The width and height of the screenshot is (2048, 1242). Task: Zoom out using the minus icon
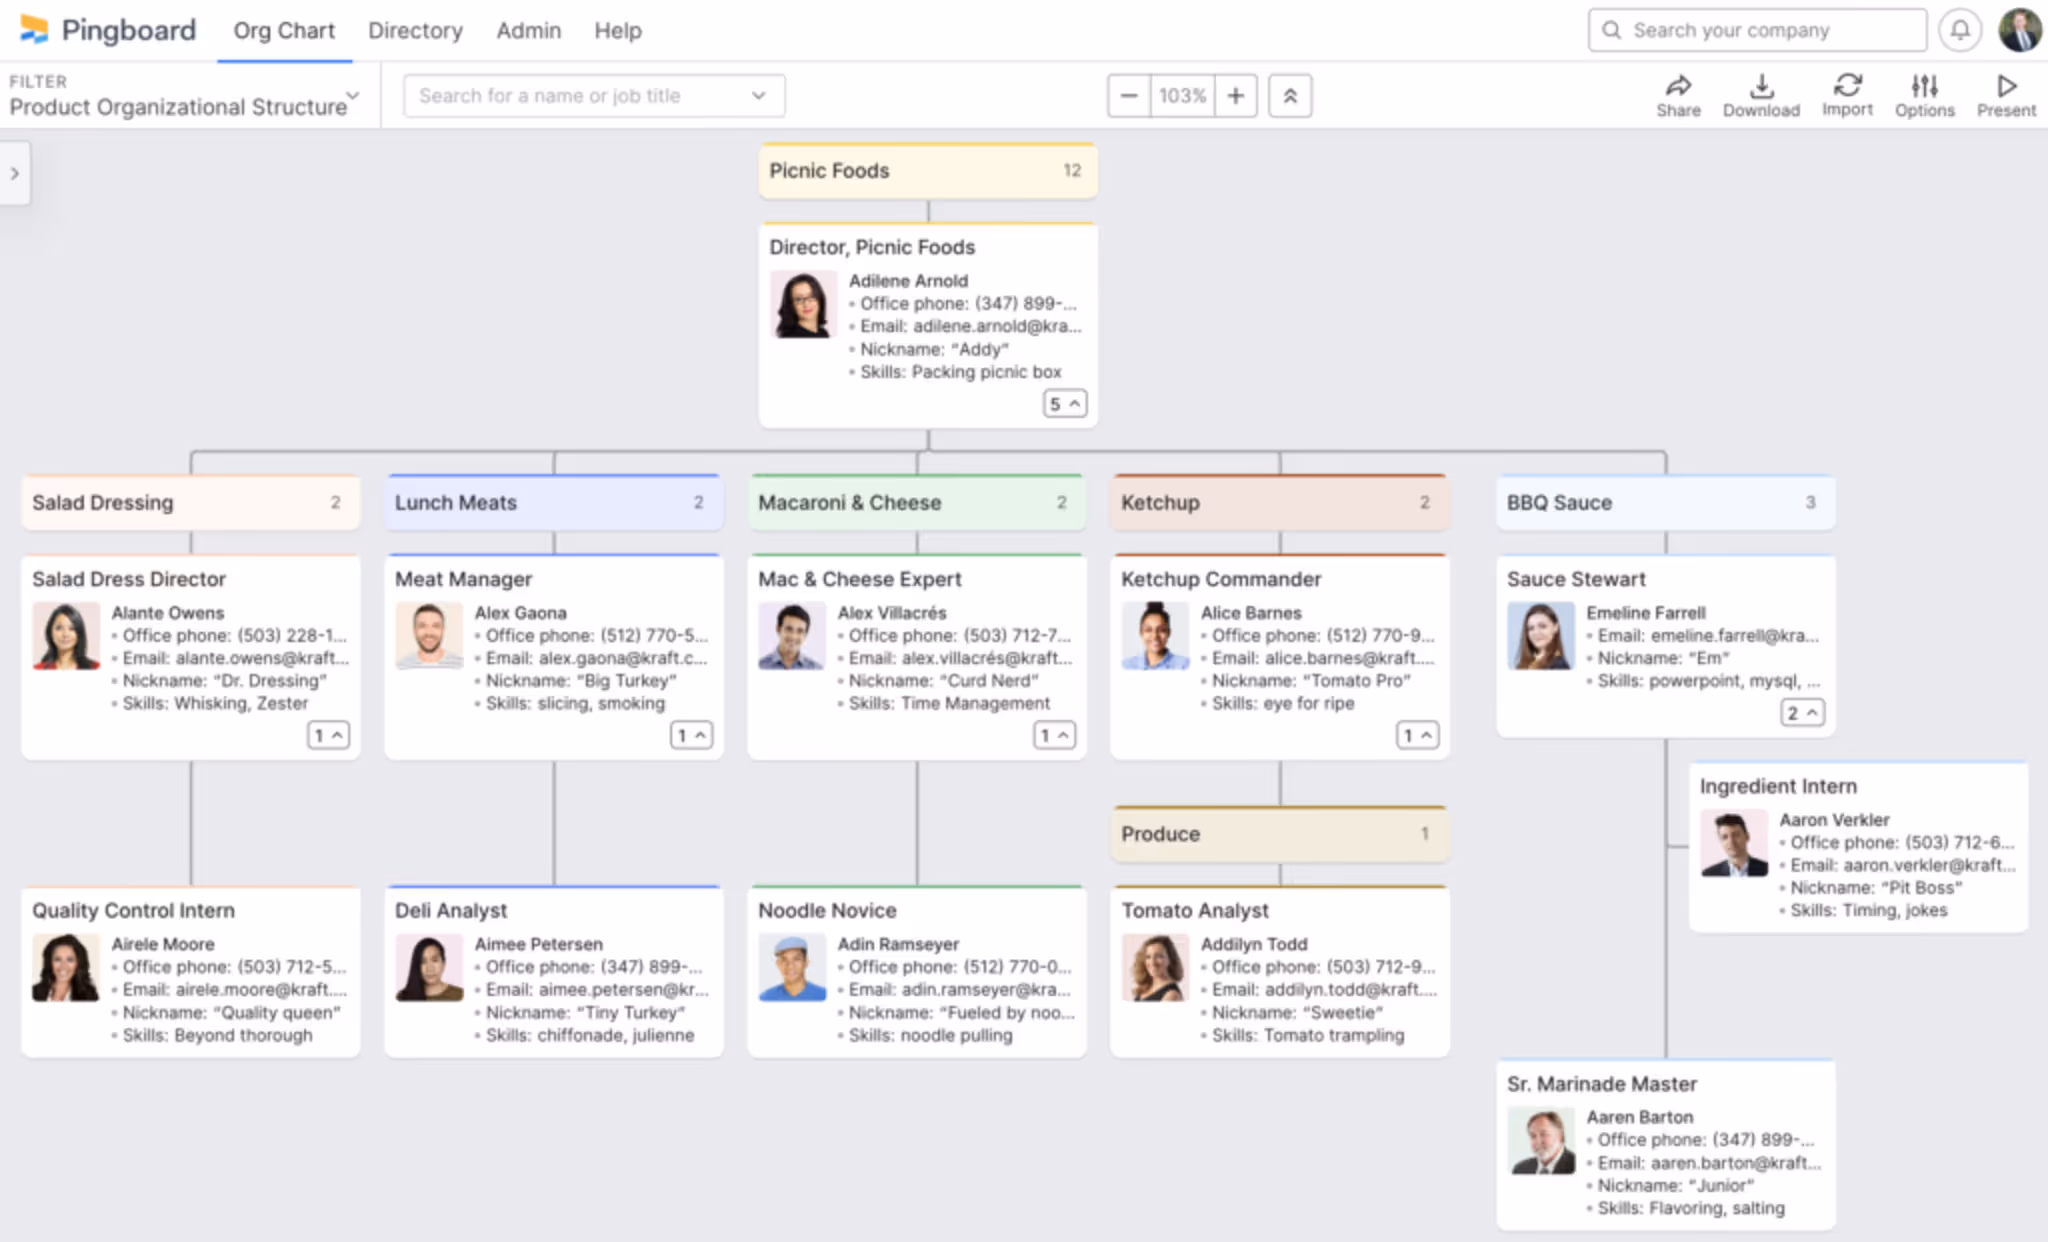(1128, 95)
